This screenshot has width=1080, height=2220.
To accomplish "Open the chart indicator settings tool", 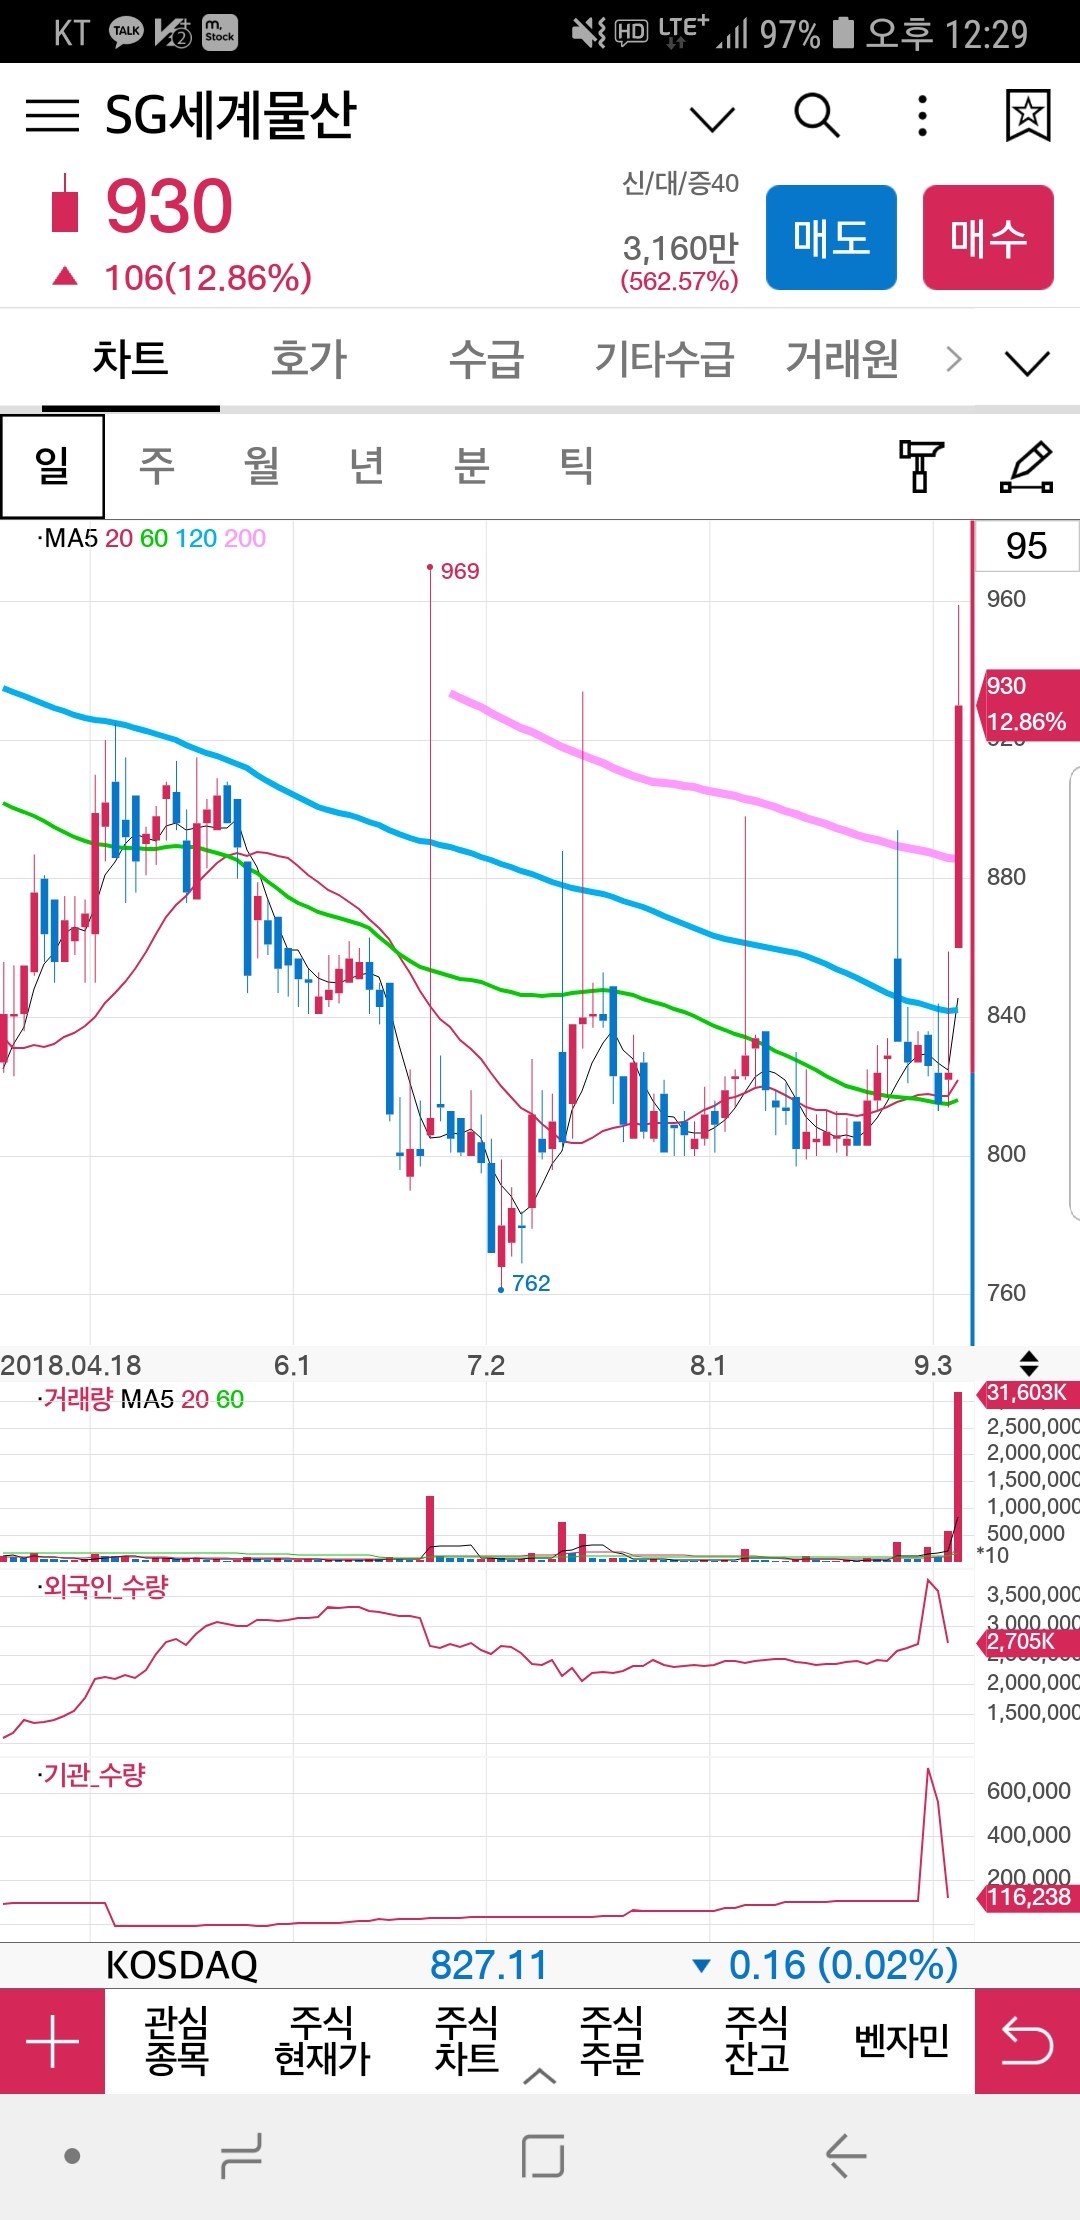I will pos(920,466).
